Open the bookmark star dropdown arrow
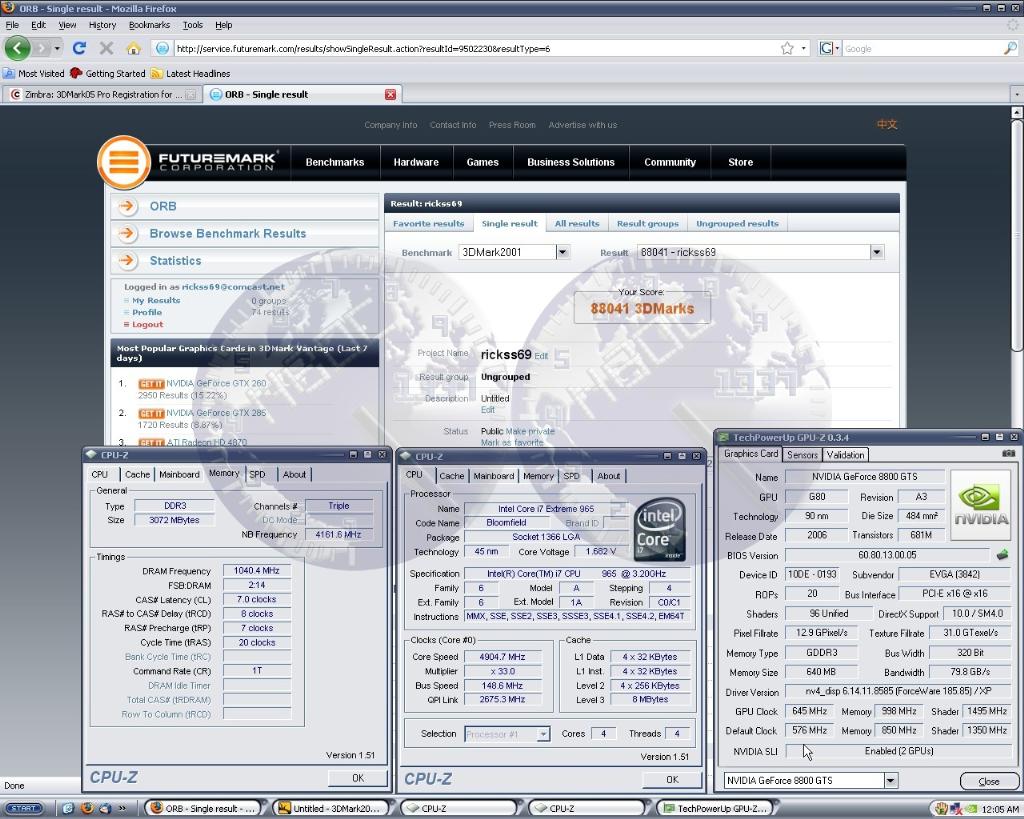The height and width of the screenshot is (819, 1024). tap(803, 48)
